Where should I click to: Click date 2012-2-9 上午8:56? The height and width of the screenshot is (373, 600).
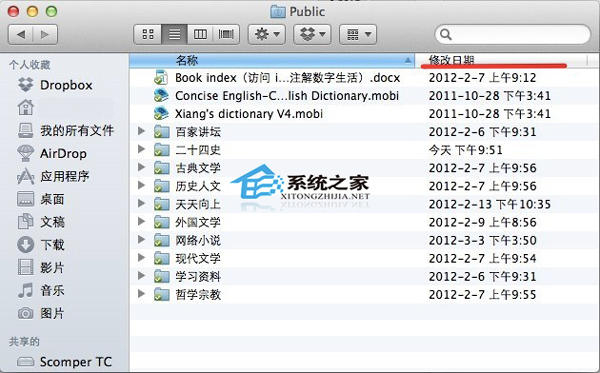[483, 222]
